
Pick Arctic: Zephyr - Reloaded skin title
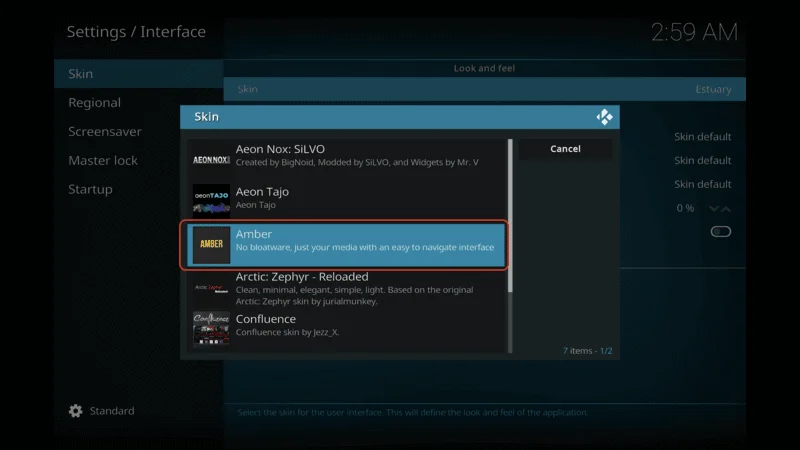coord(302,277)
